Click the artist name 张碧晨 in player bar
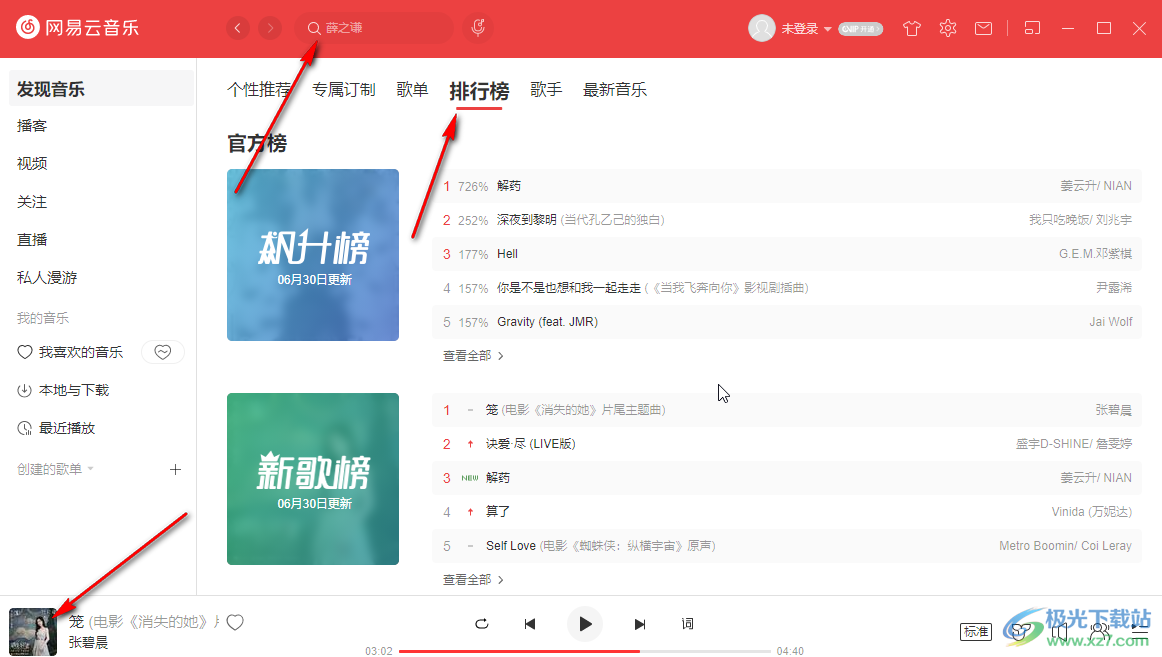The image size is (1162, 657). [x=88, y=642]
